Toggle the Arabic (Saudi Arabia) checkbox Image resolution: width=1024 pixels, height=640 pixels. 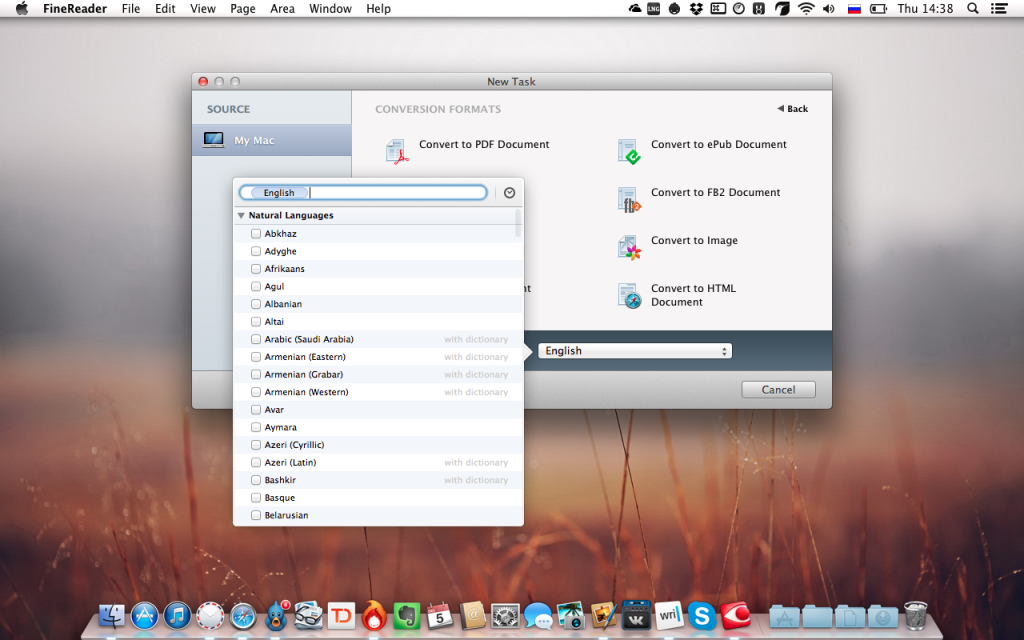pyautogui.click(x=256, y=339)
